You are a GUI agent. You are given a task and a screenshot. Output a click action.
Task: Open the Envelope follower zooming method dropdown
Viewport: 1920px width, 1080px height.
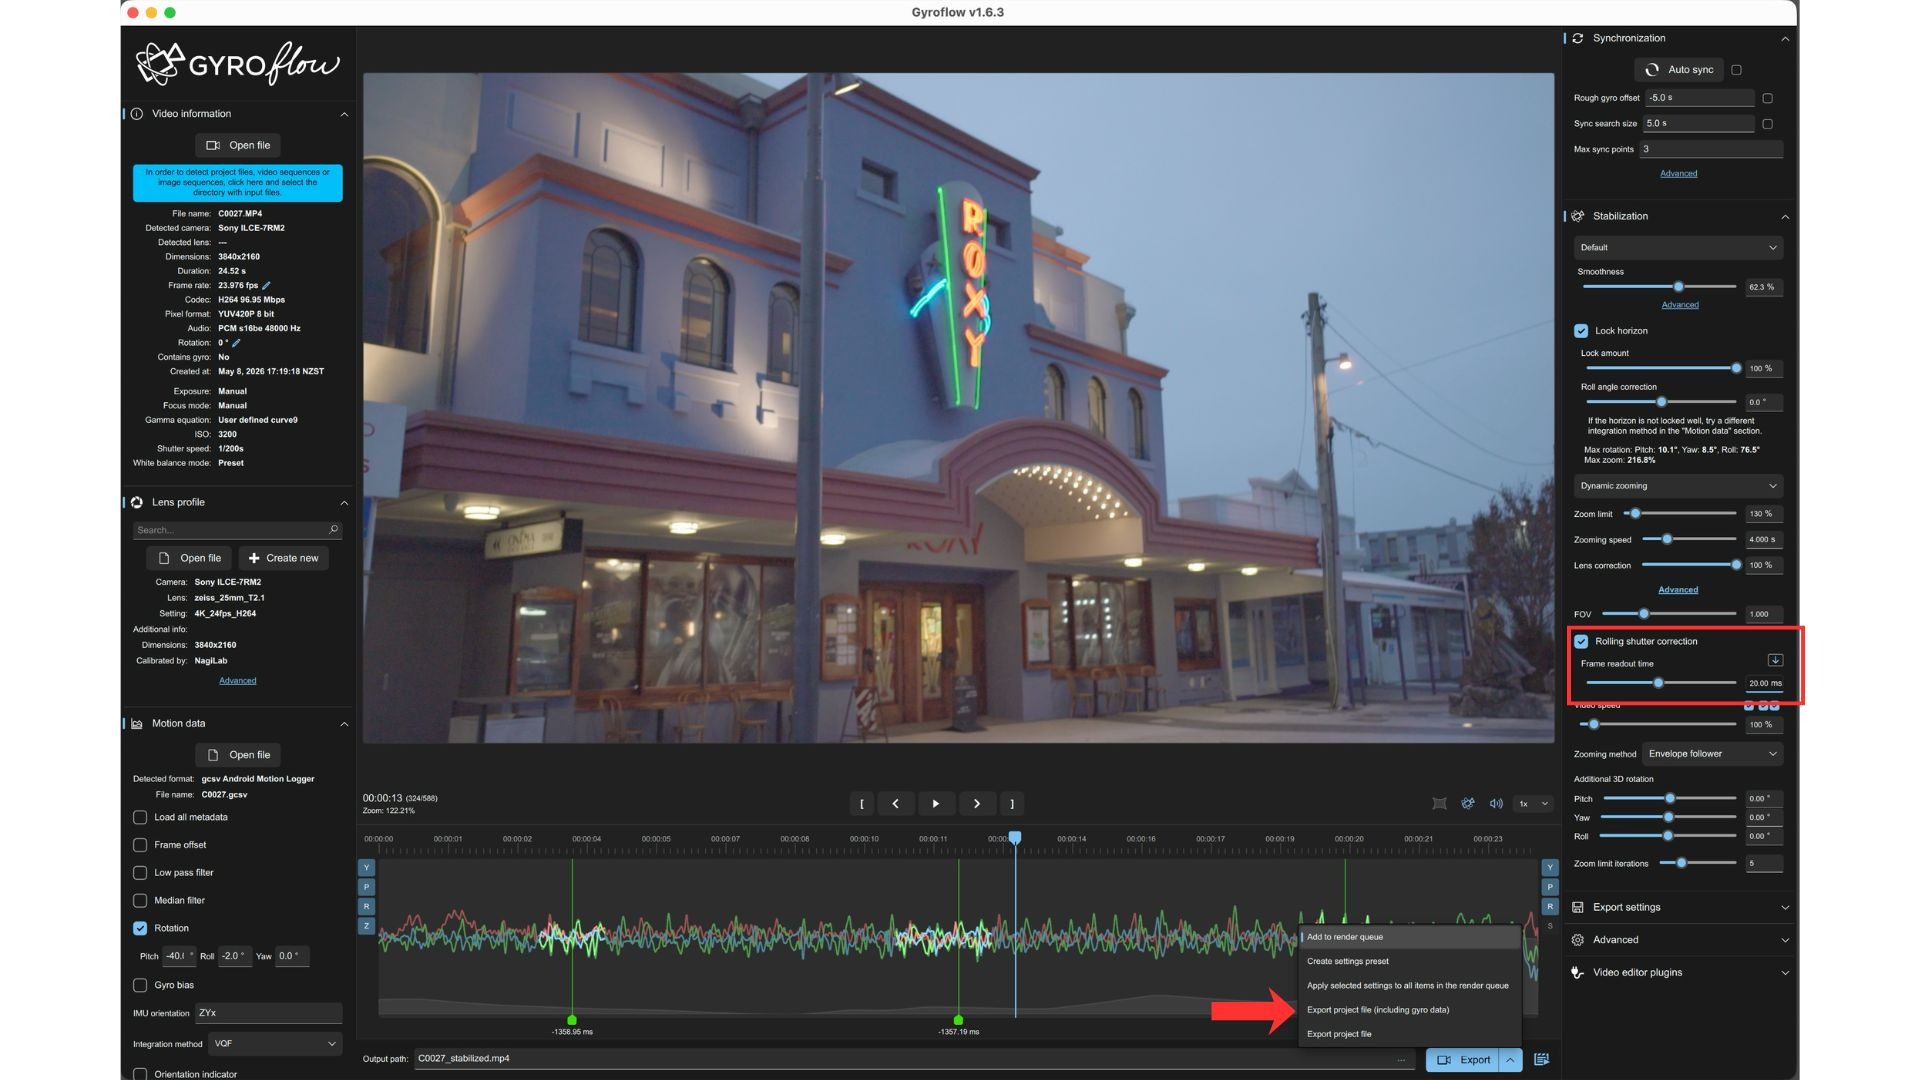coord(1713,754)
